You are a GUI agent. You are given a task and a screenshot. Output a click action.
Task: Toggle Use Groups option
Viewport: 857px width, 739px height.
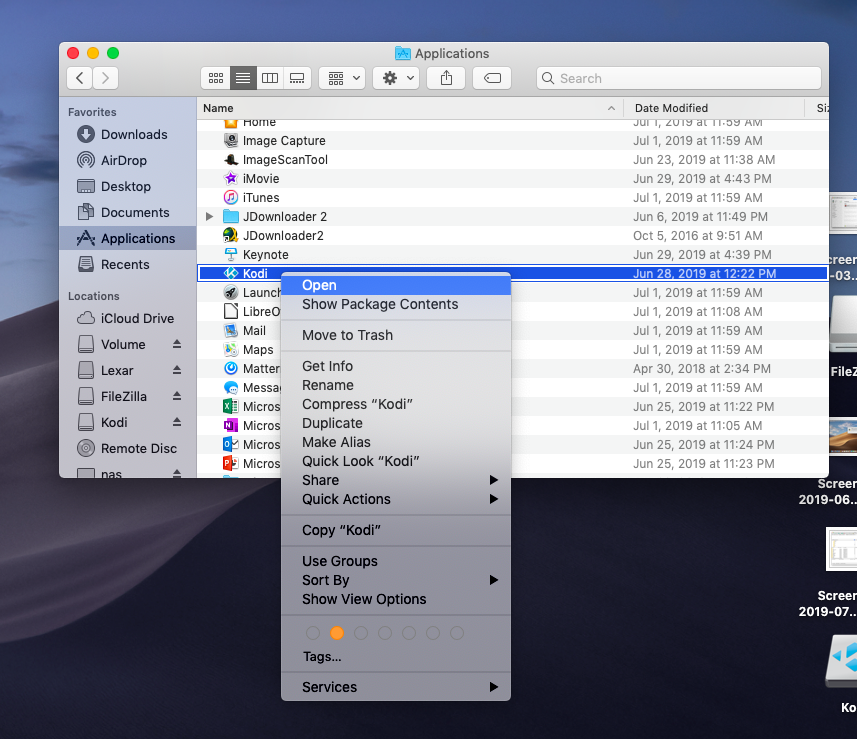click(396, 561)
